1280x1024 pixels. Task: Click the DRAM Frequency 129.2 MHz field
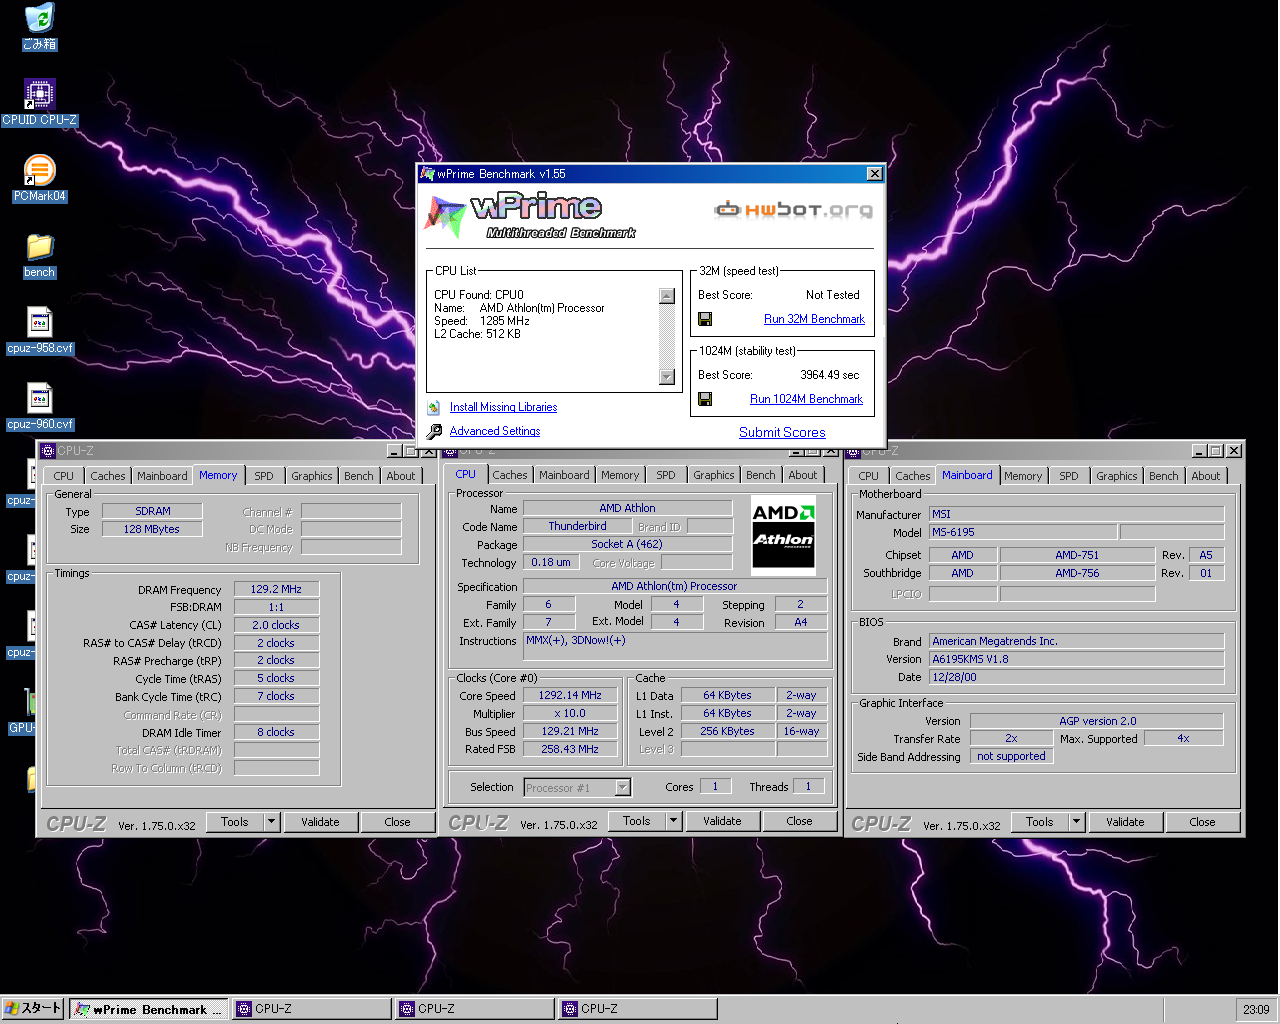(276, 590)
